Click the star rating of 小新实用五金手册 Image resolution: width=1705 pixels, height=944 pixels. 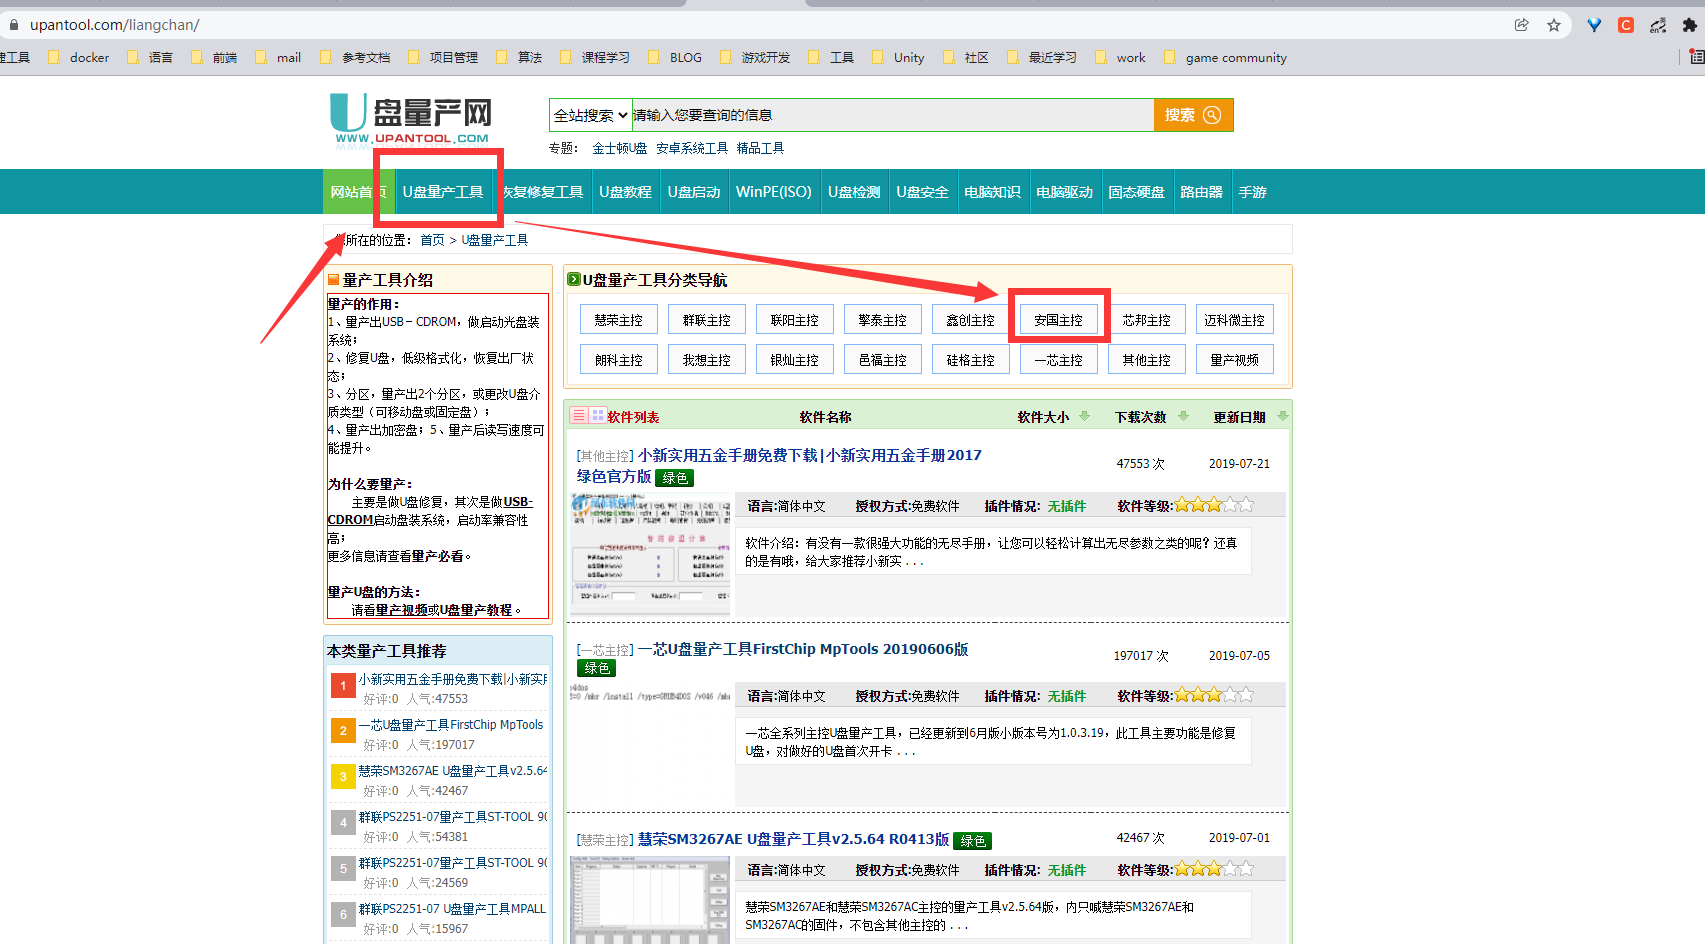tap(1213, 505)
